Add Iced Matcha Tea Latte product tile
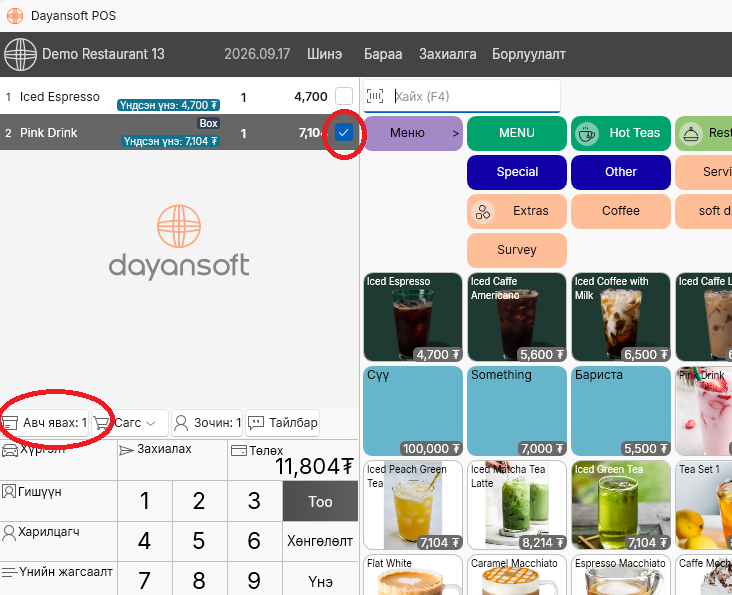The height and width of the screenshot is (595, 732). (x=517, y=505)
